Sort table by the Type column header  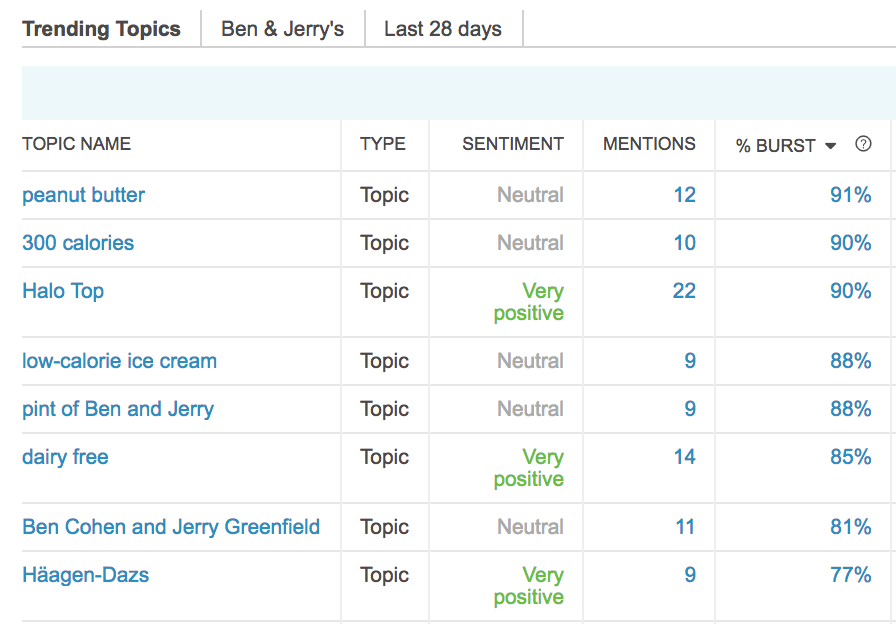(383, 144)
